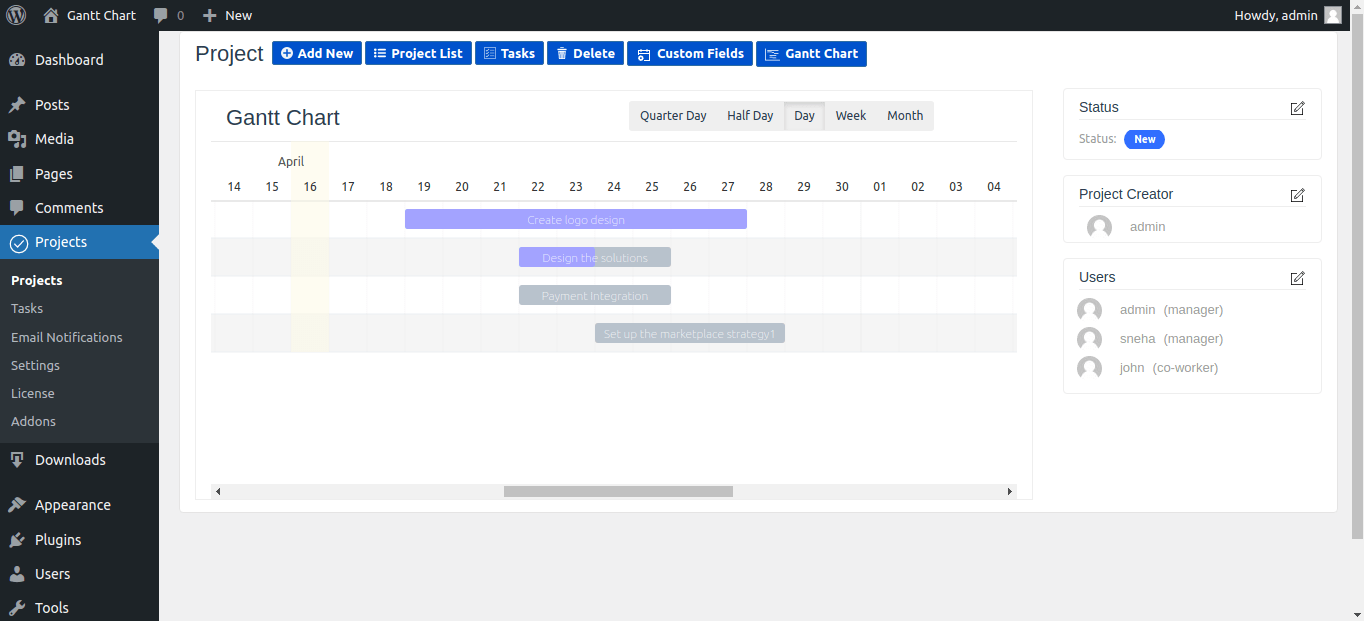Click the admin link under Project Creator
The image size is (1364, 621).
[1147, 226]
